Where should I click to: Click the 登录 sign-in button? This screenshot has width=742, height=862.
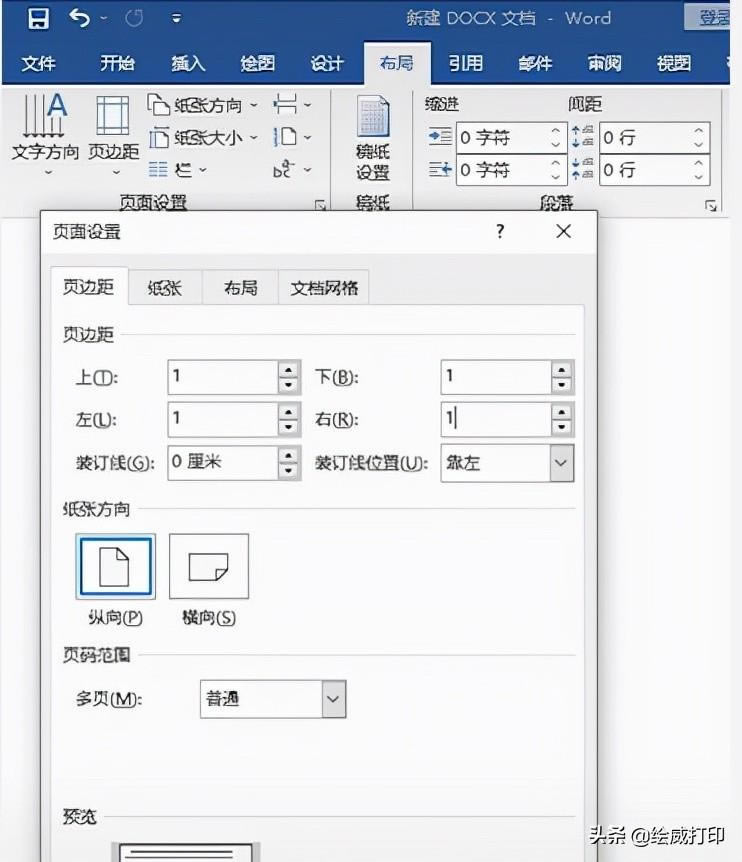pos(714,18)
